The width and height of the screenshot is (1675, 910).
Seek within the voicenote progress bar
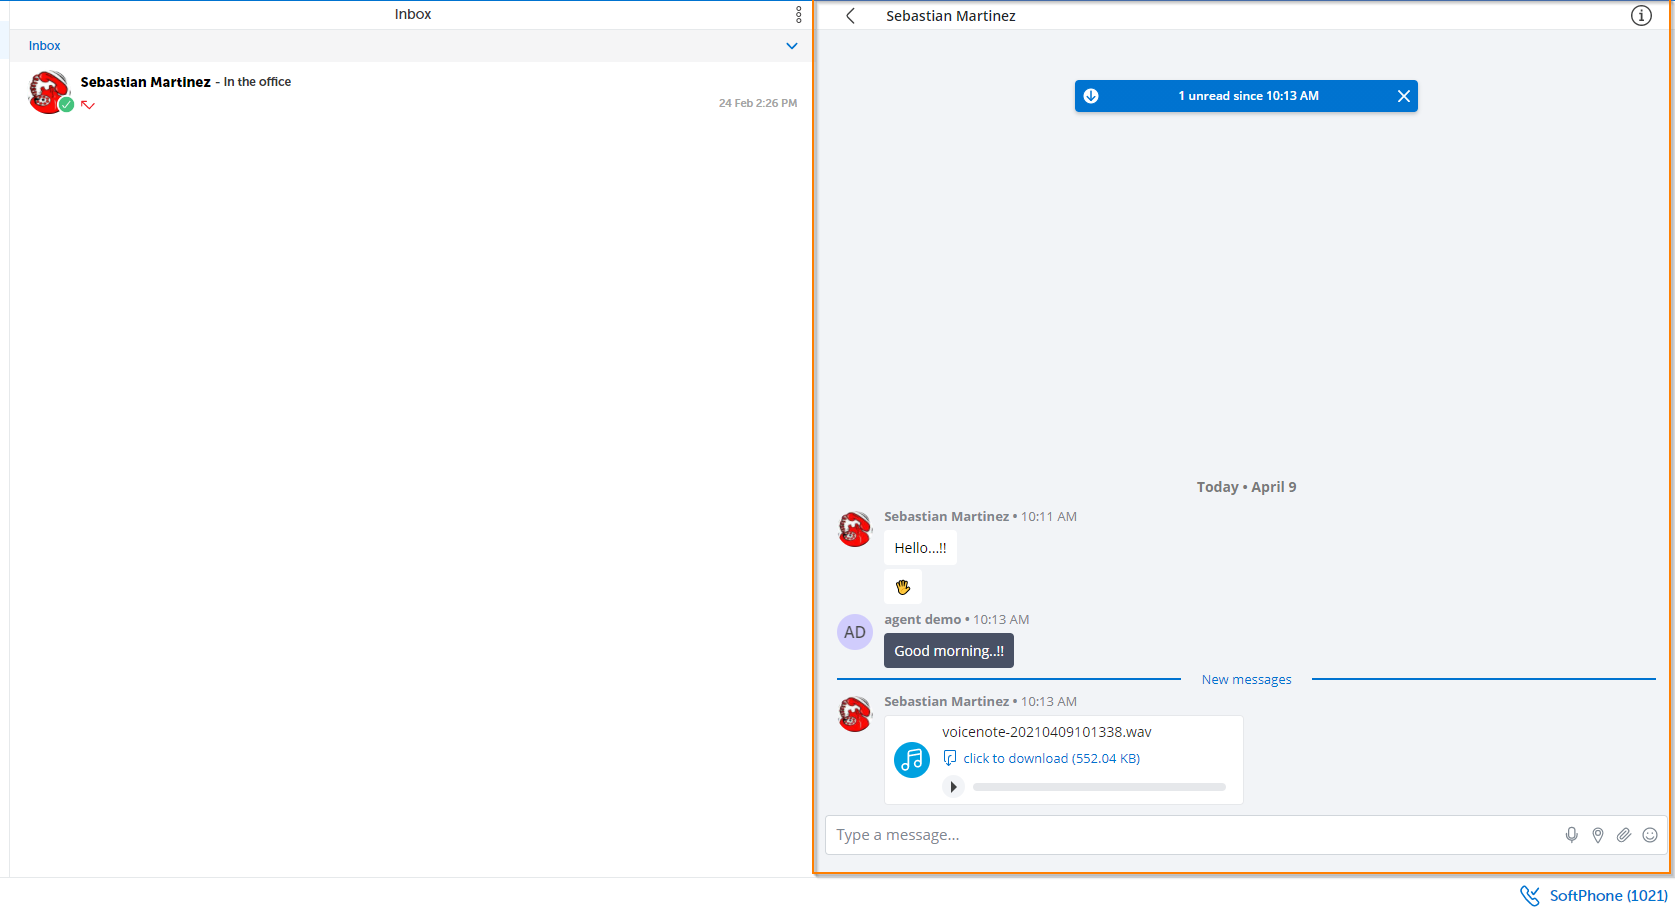[1099, 787]
